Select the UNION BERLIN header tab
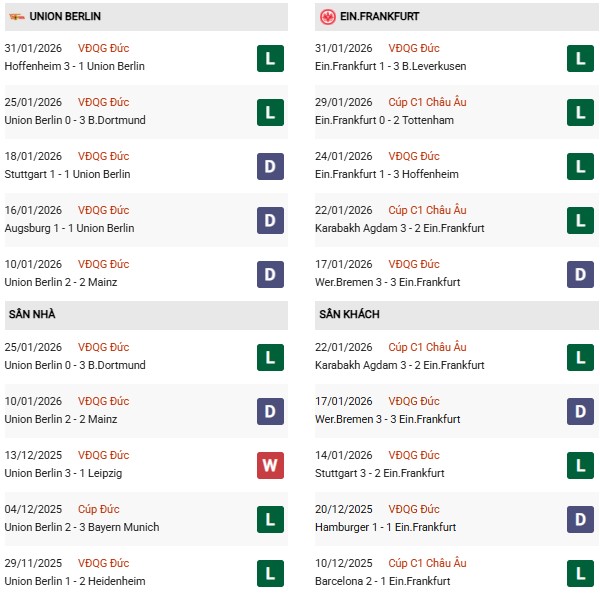 (65, 17)
